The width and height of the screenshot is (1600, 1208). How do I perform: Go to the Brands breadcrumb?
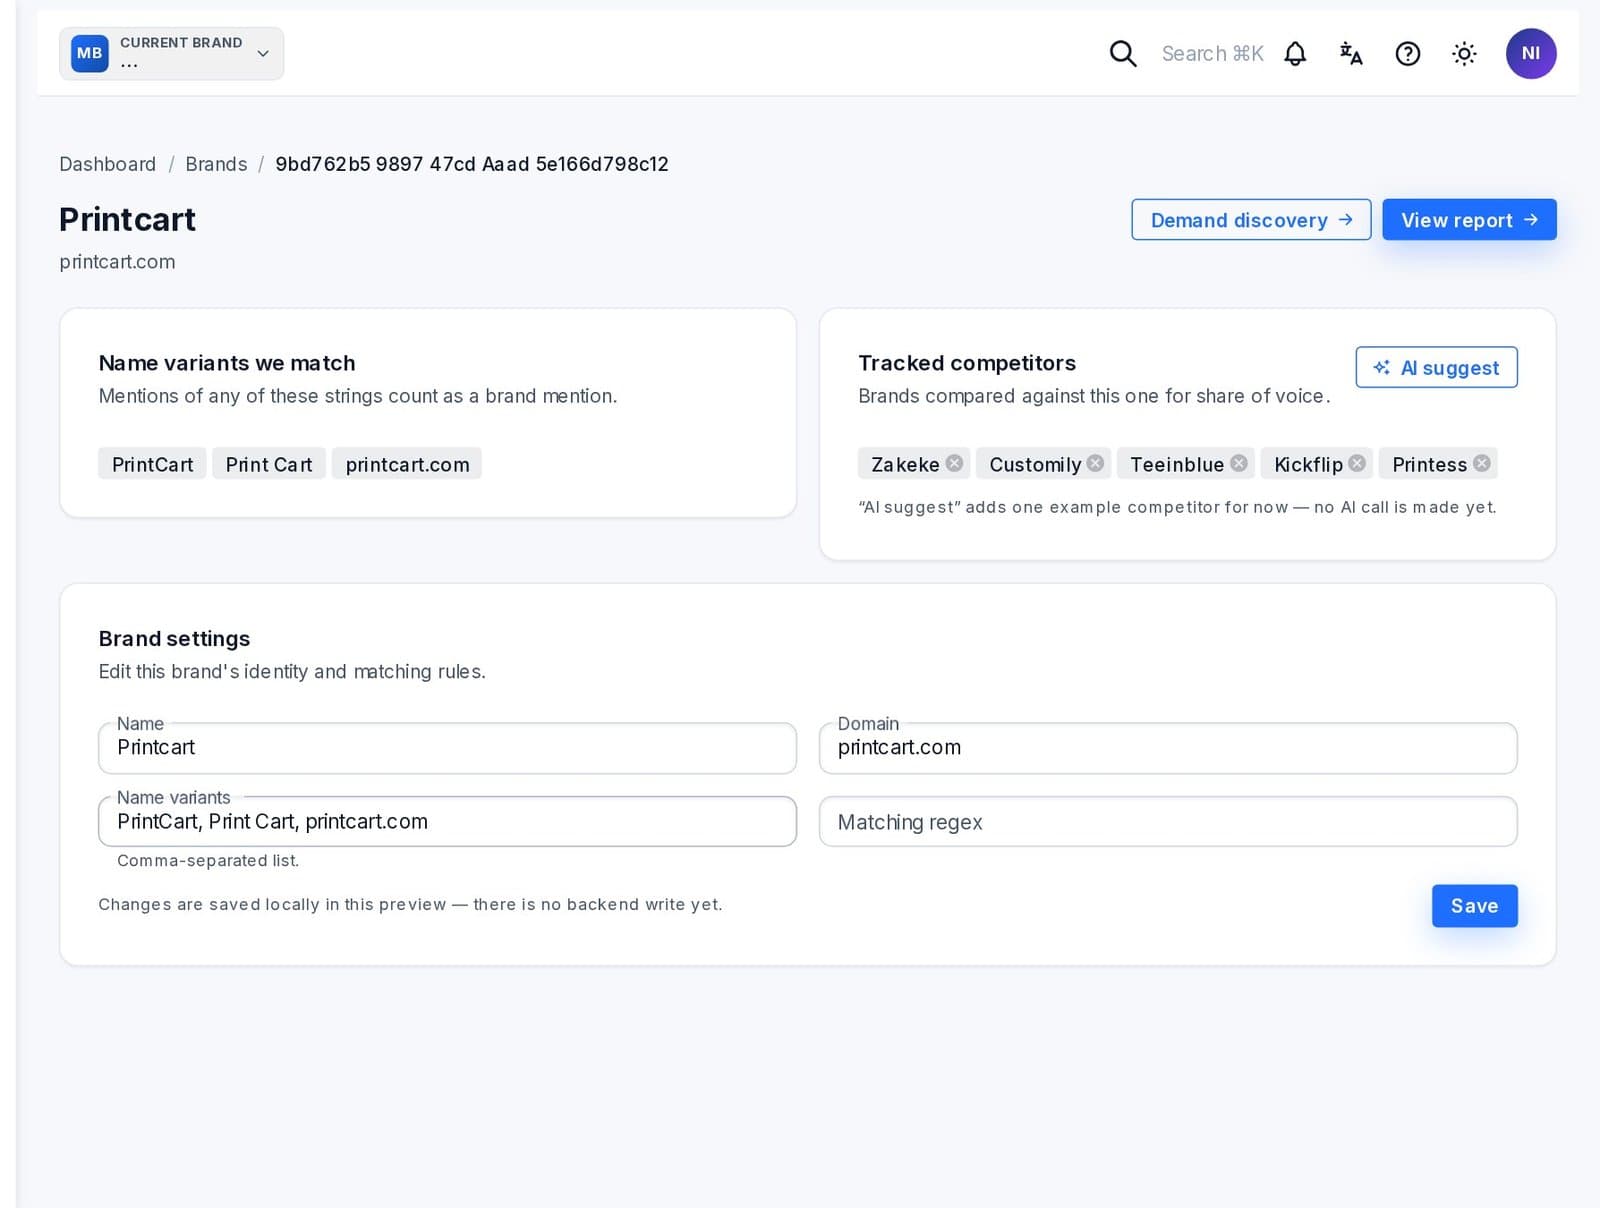[x=216, y=164]
